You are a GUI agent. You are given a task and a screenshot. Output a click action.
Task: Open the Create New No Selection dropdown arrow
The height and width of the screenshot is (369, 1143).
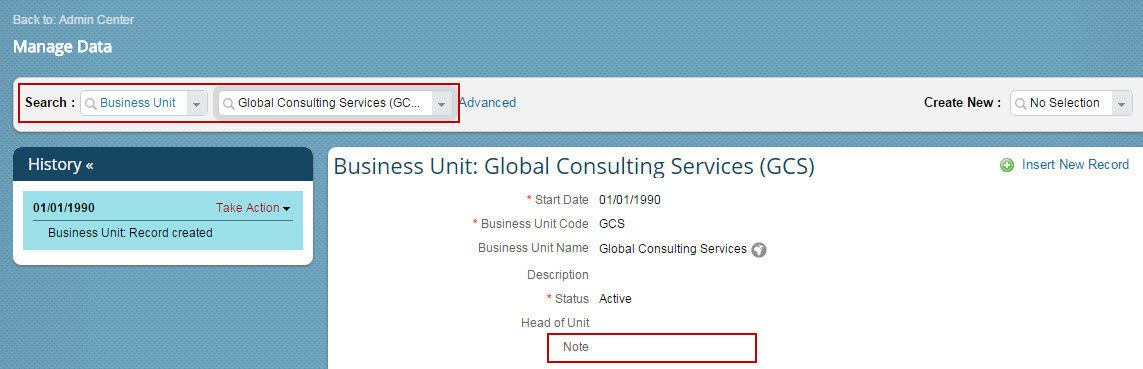pos(1122,104)
